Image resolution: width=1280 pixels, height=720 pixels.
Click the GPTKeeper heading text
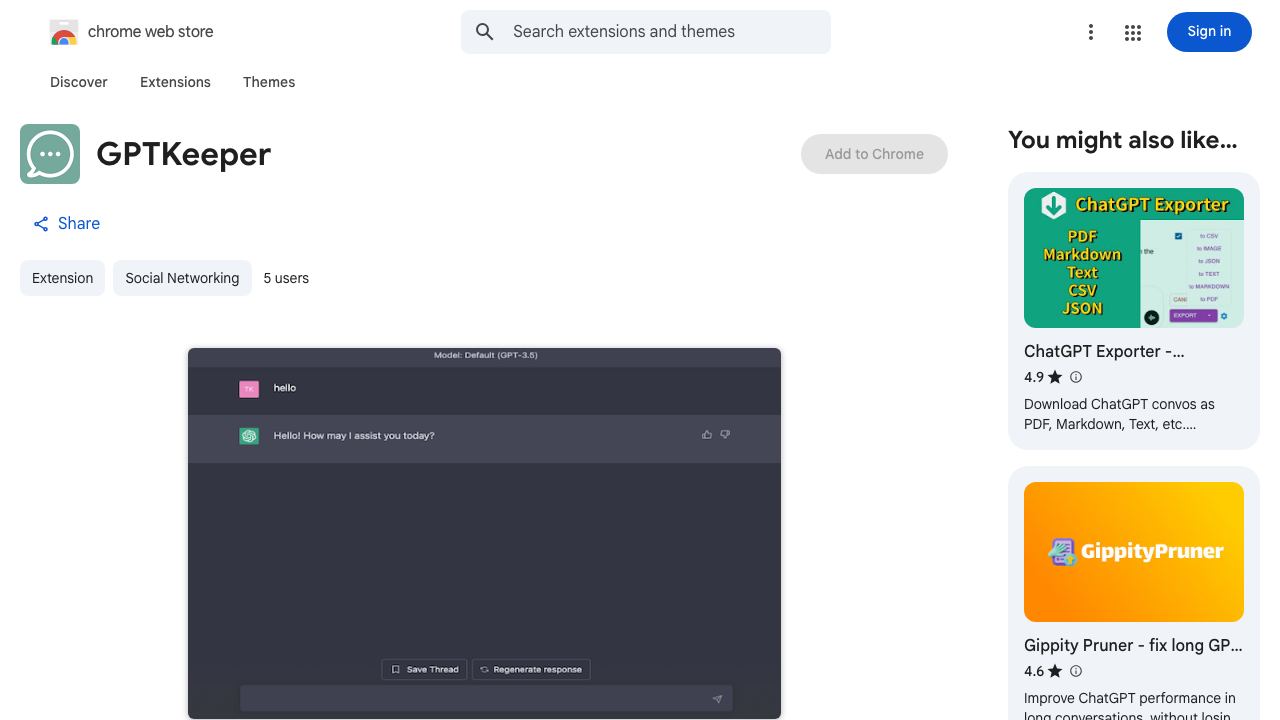click(184, 154)
